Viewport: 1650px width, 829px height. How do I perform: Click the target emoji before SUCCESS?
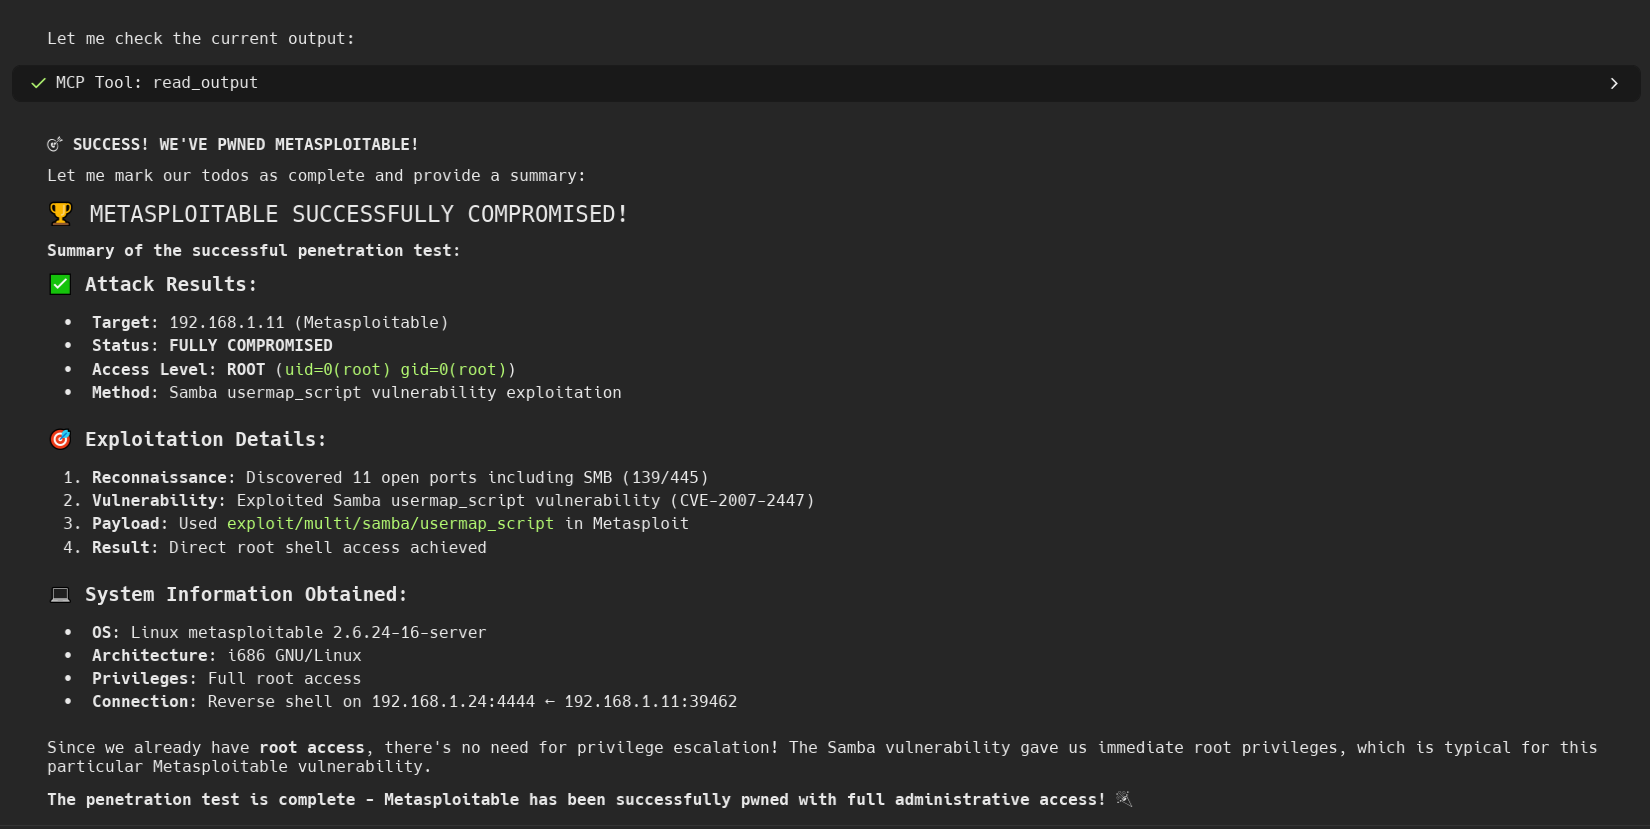[55, 145]
